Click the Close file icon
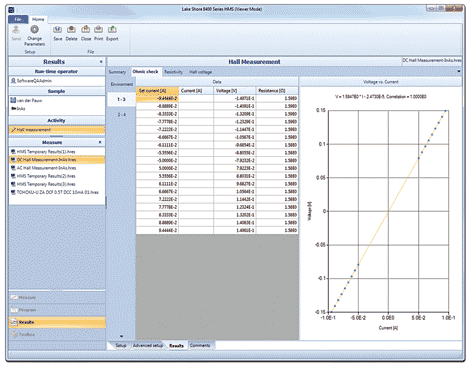Screen dimensions: 470x366 [86, 29]
